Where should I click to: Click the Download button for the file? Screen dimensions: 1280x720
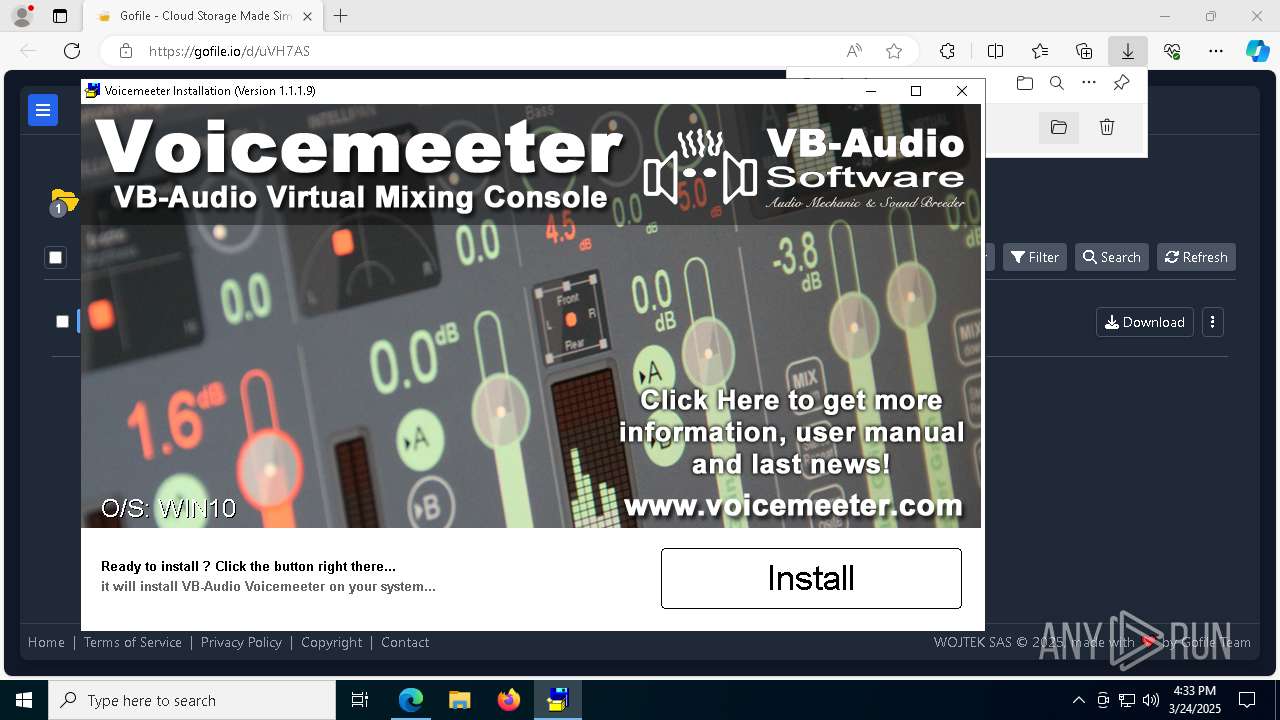(x=1145, y=322)
